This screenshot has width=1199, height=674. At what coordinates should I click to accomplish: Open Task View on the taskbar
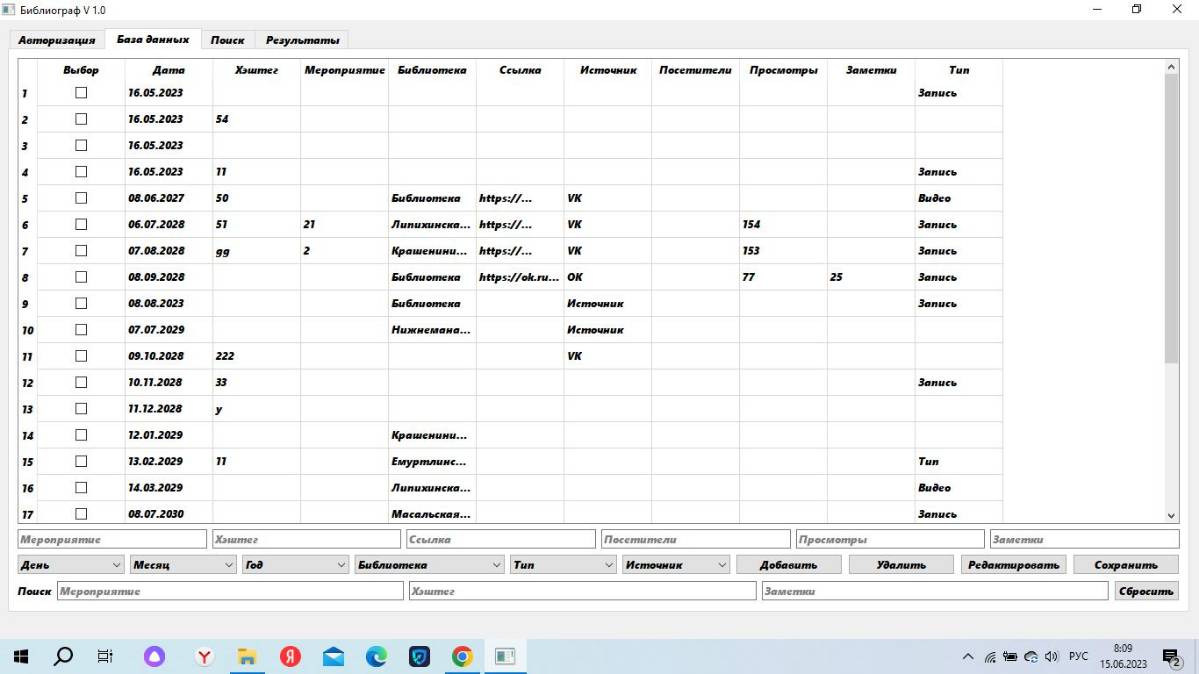pos(104,657)
